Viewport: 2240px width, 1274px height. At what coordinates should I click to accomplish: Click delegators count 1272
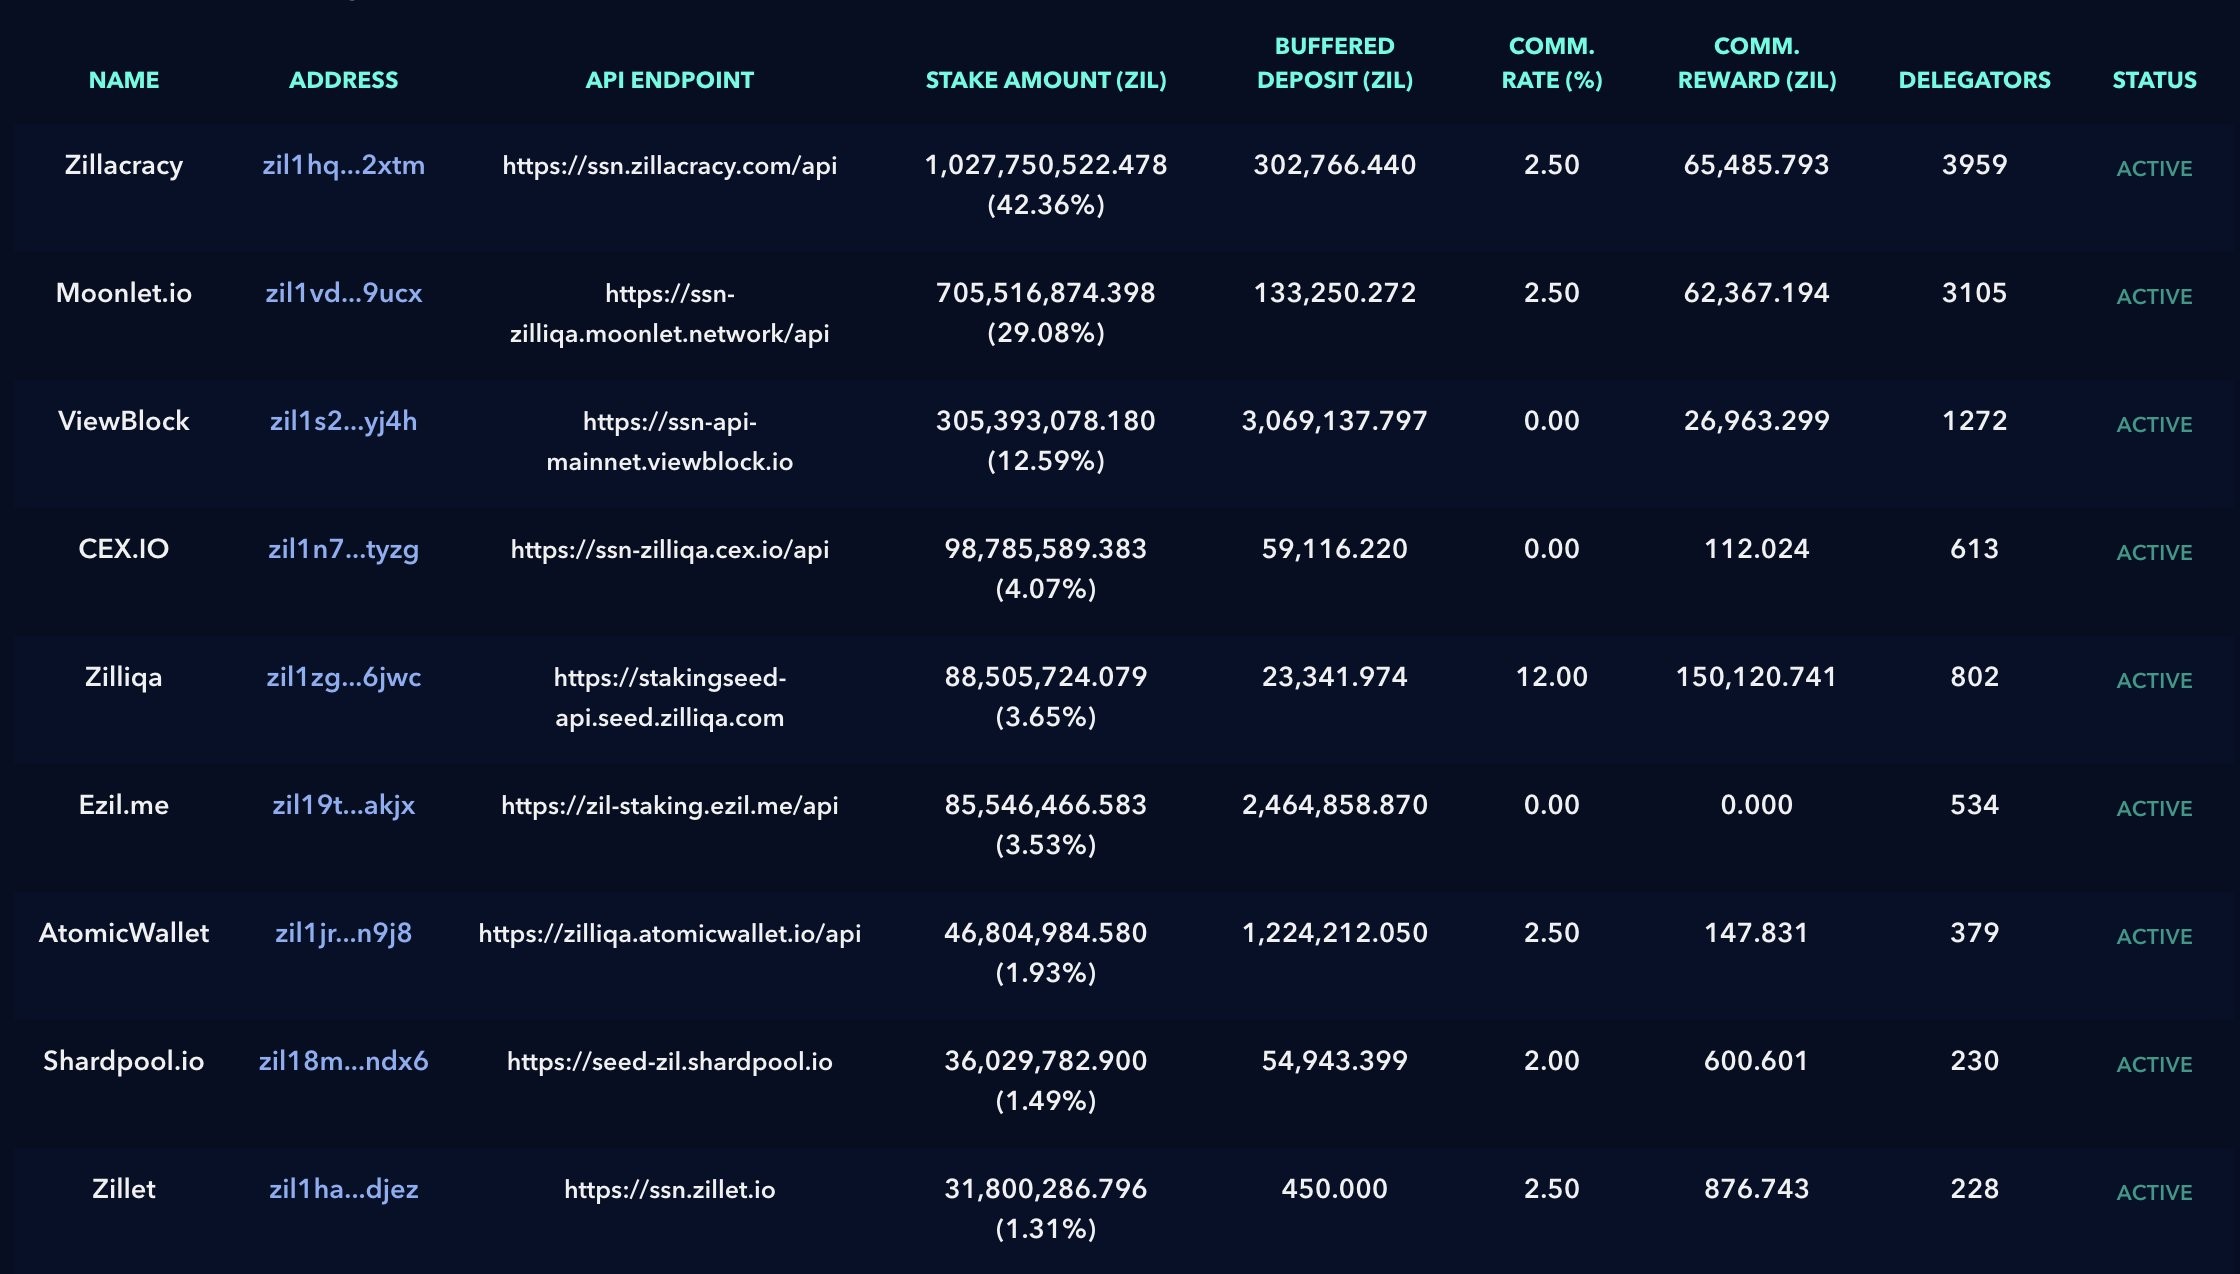1975,421
